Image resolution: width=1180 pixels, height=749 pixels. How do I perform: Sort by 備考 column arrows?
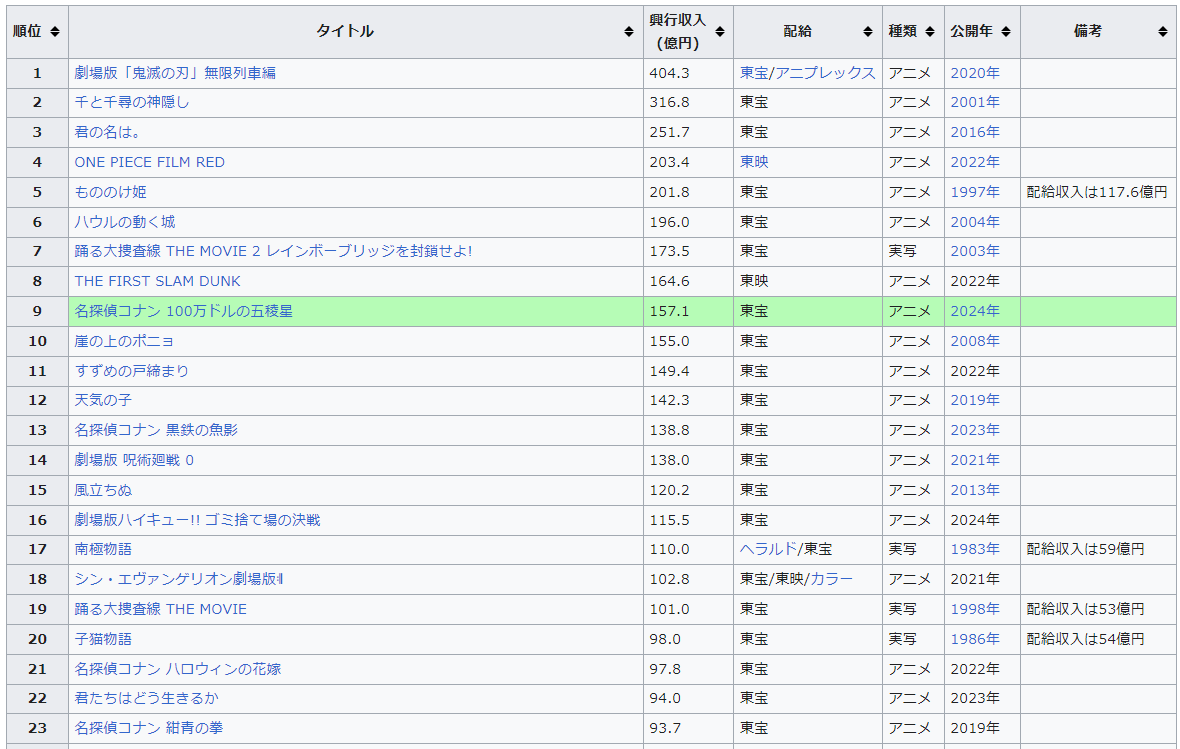(x=1162, y=32)
